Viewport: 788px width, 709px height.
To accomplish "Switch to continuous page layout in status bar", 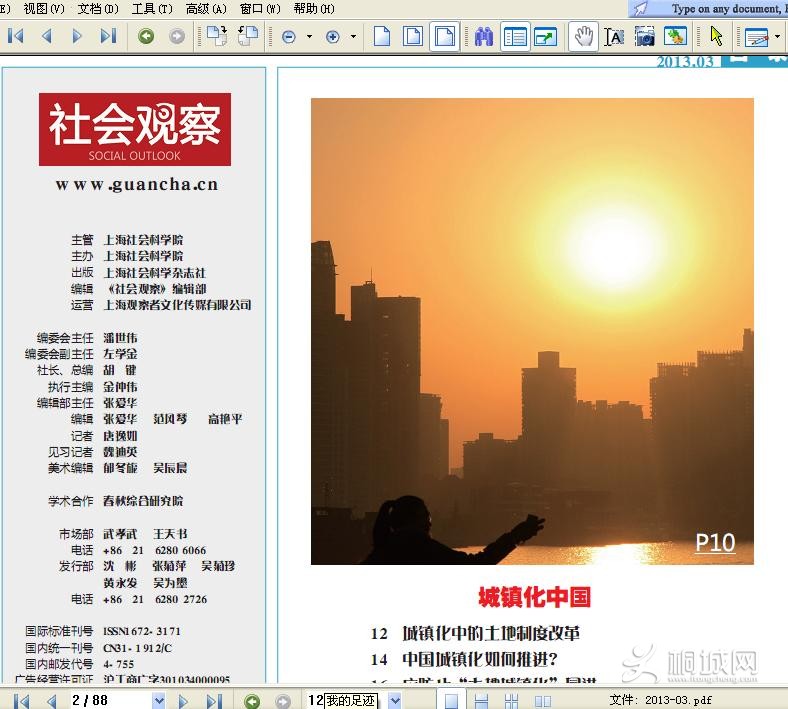I will click(x=484, y=701).
